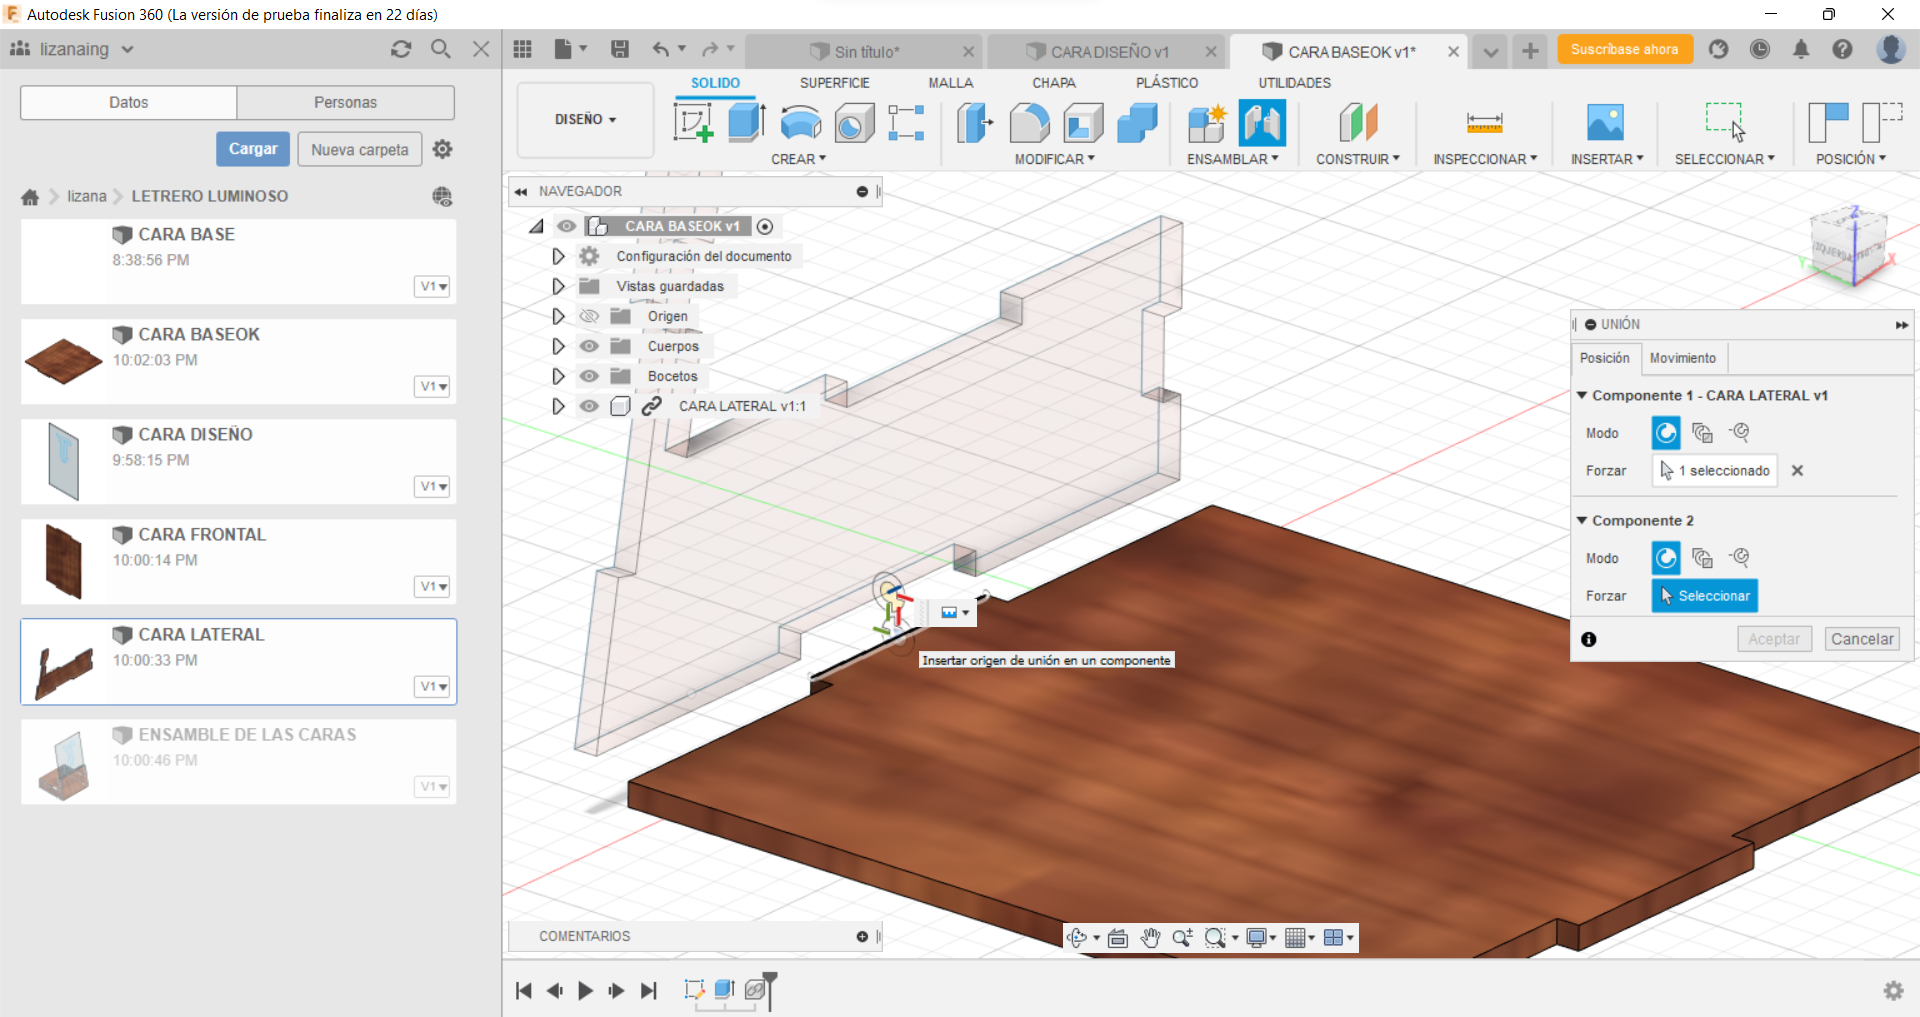Select the Revolve tool

click(800, 123)
